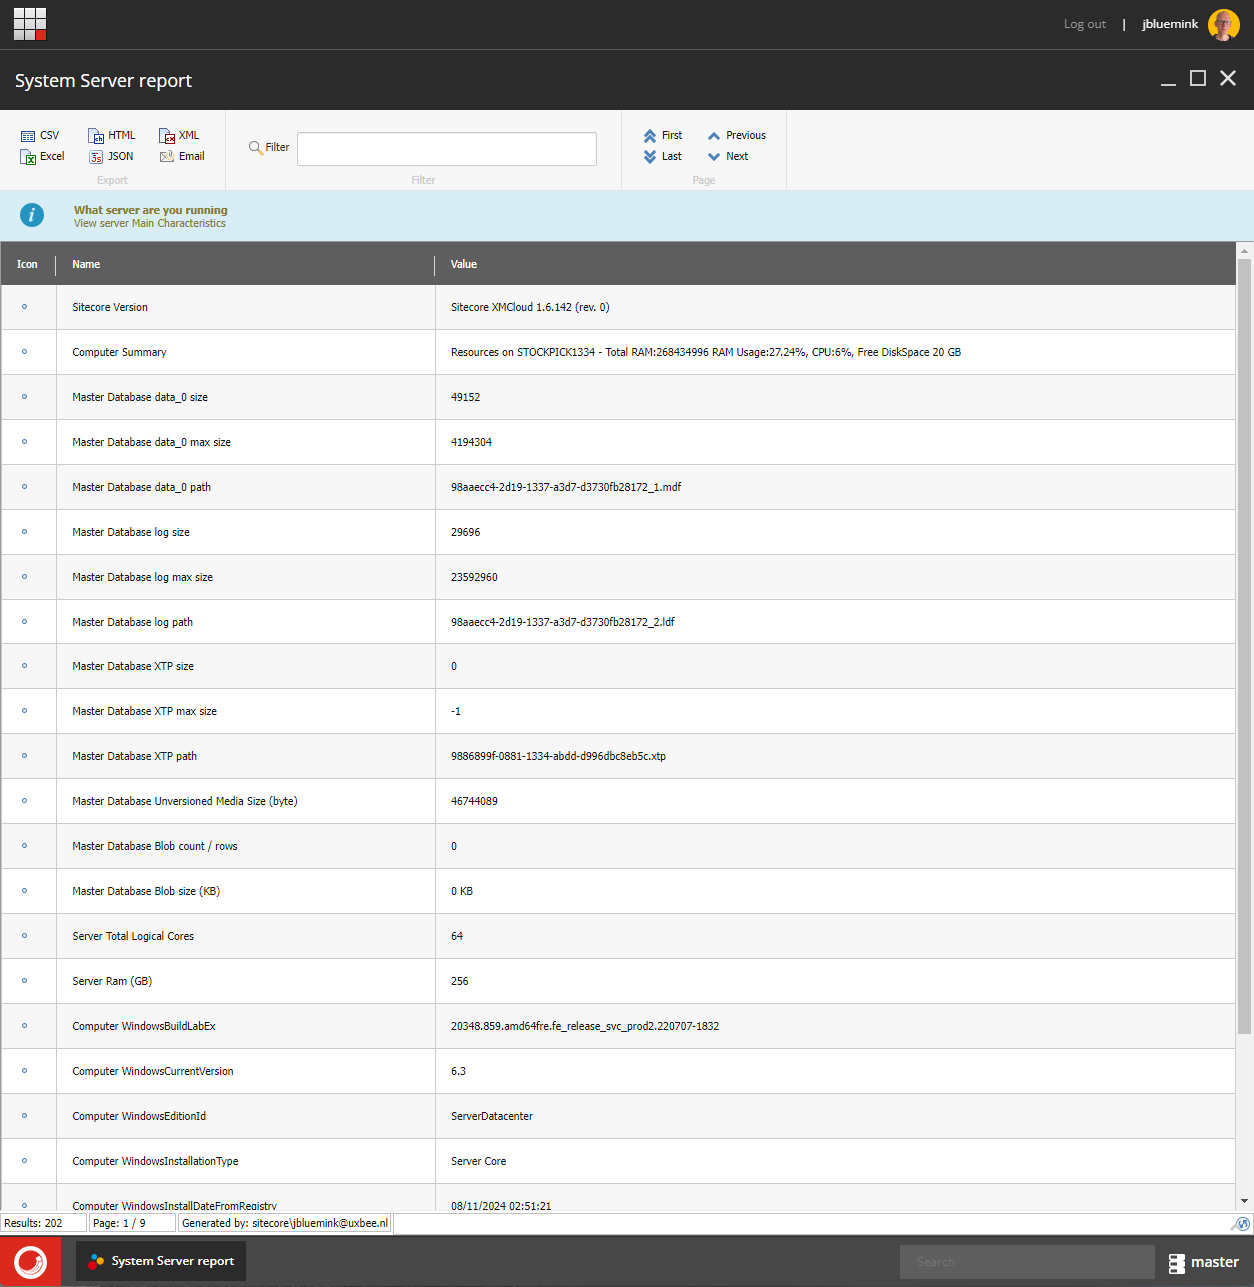1254x1287 pixels.
Task: Select 'Master Database log size' row name
Action: pyautogui.click(x=131, y=532)
